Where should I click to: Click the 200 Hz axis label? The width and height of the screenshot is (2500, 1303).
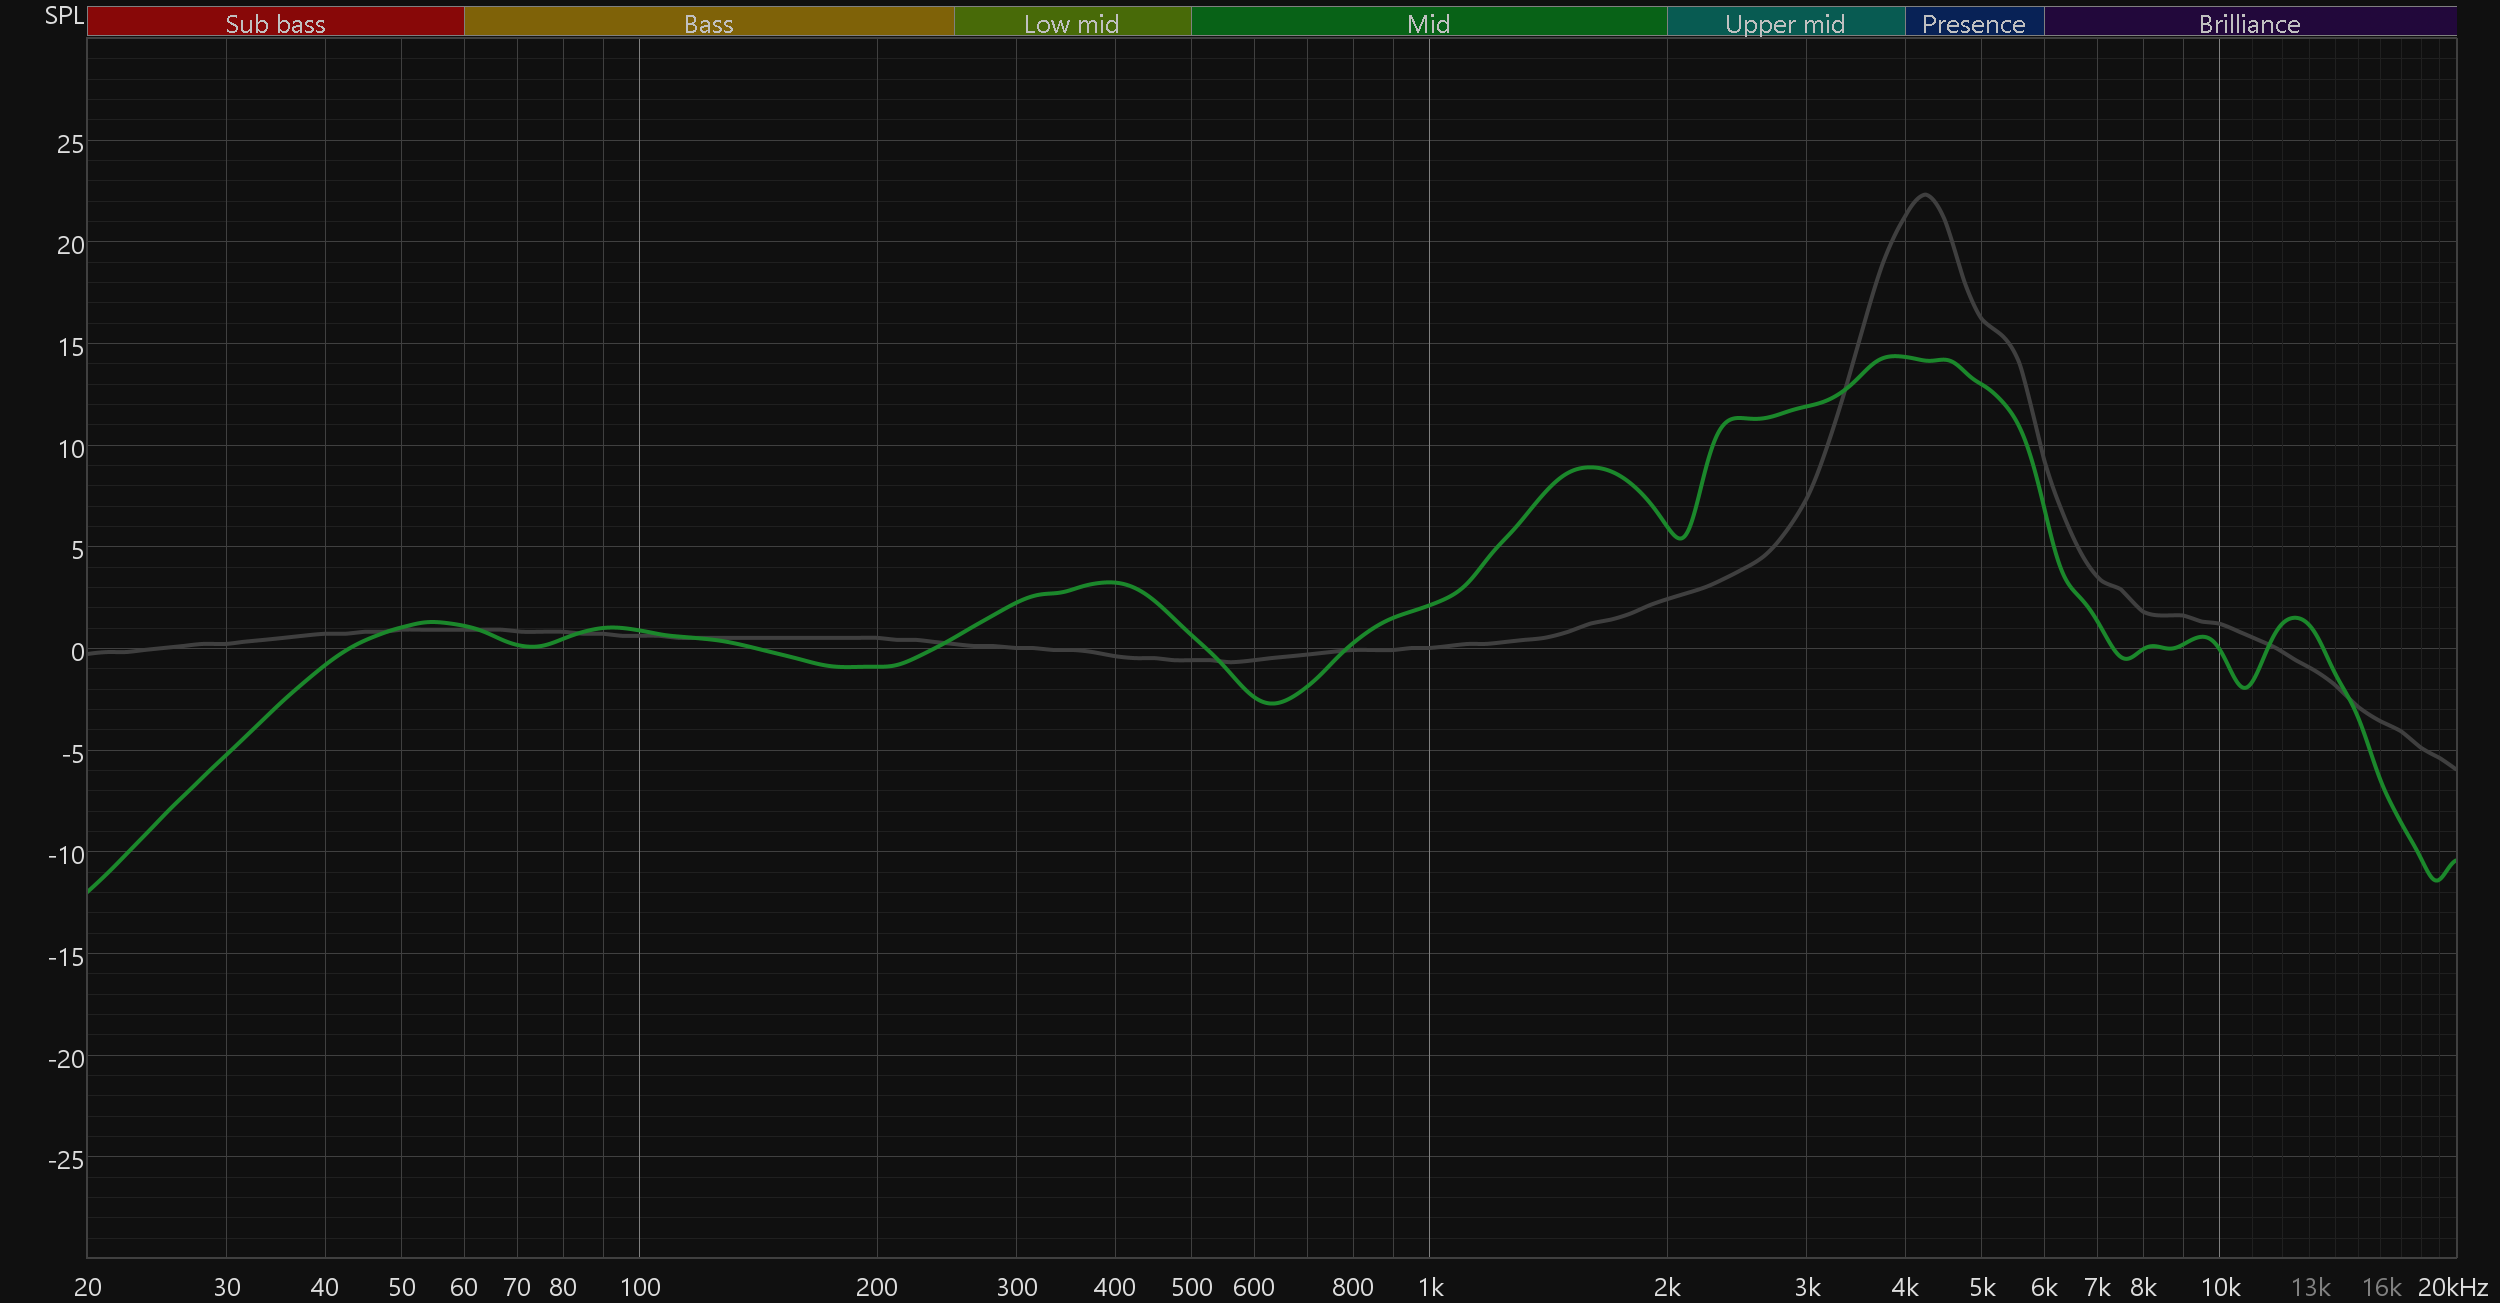[876, 1287]
